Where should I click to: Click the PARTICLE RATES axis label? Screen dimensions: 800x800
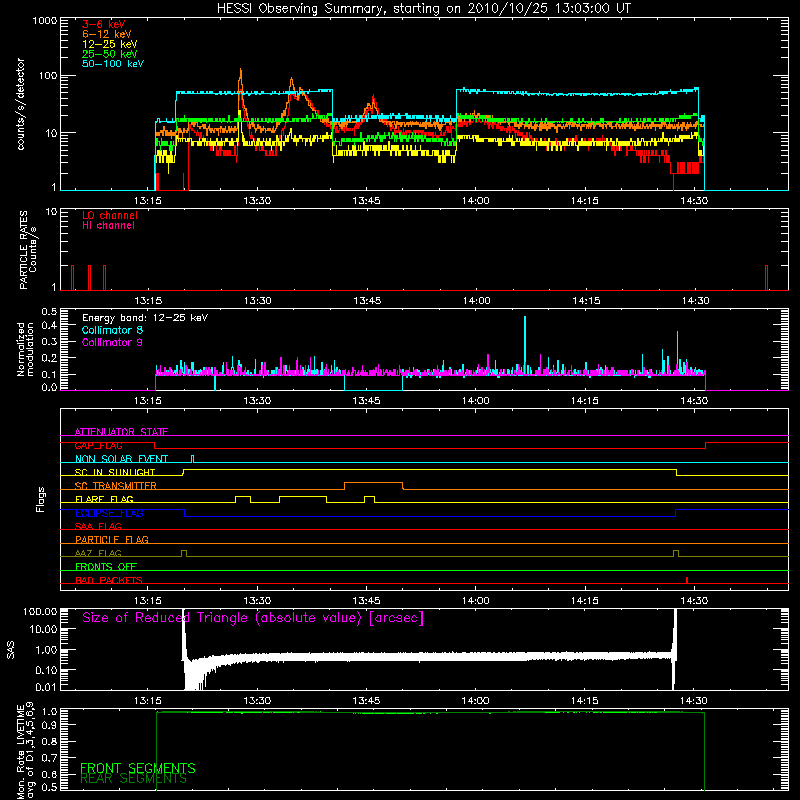click(28, 250)
